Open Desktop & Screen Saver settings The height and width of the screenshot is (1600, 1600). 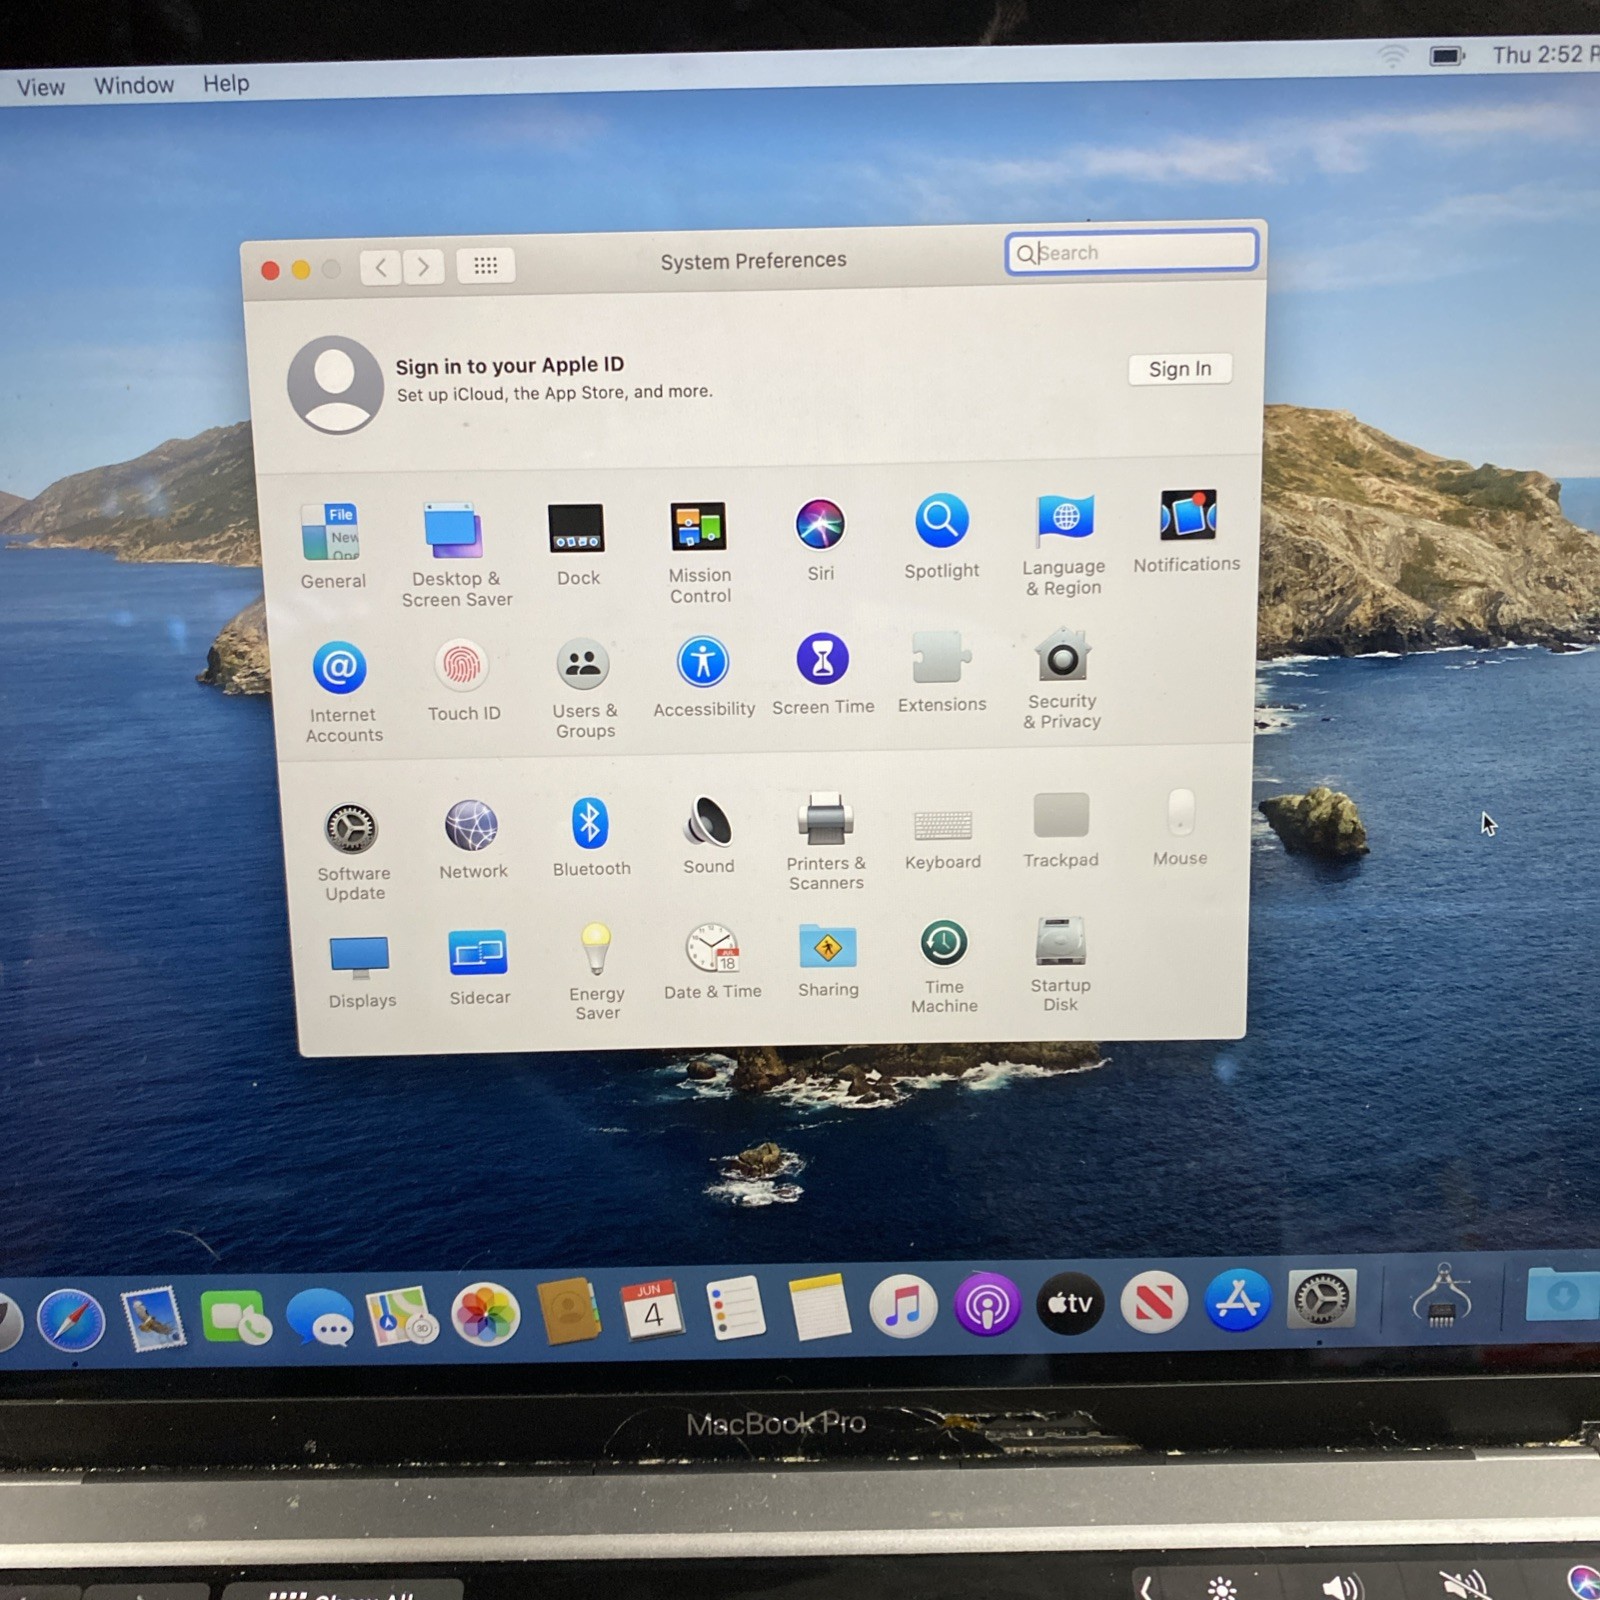tap(455, 531)
